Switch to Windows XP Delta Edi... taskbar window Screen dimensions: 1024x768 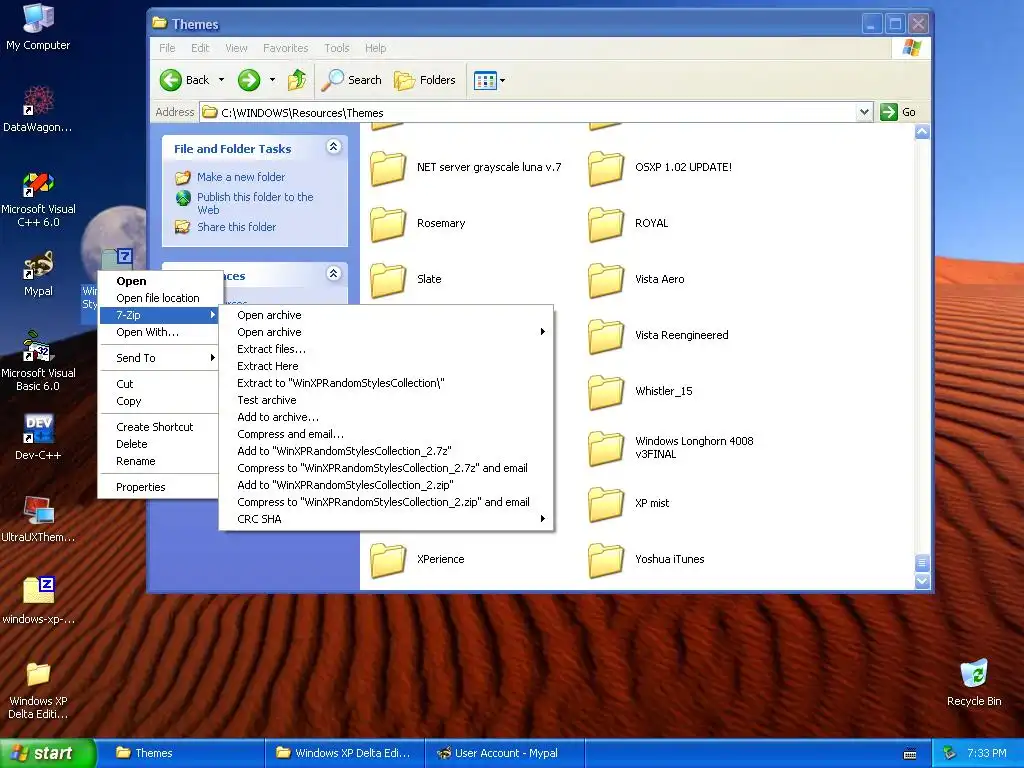click(x=345, y=753)
